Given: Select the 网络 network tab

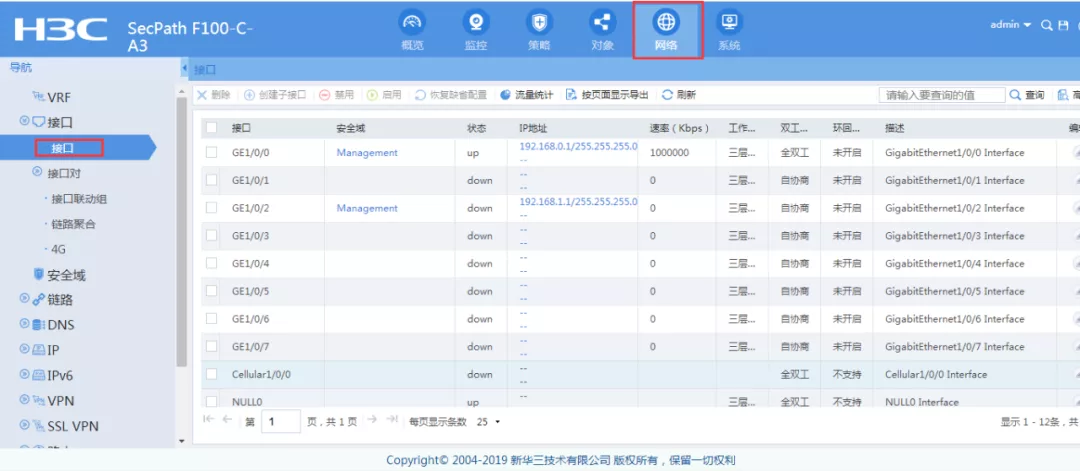Looking at the screenshot, I should click(667, 30).
